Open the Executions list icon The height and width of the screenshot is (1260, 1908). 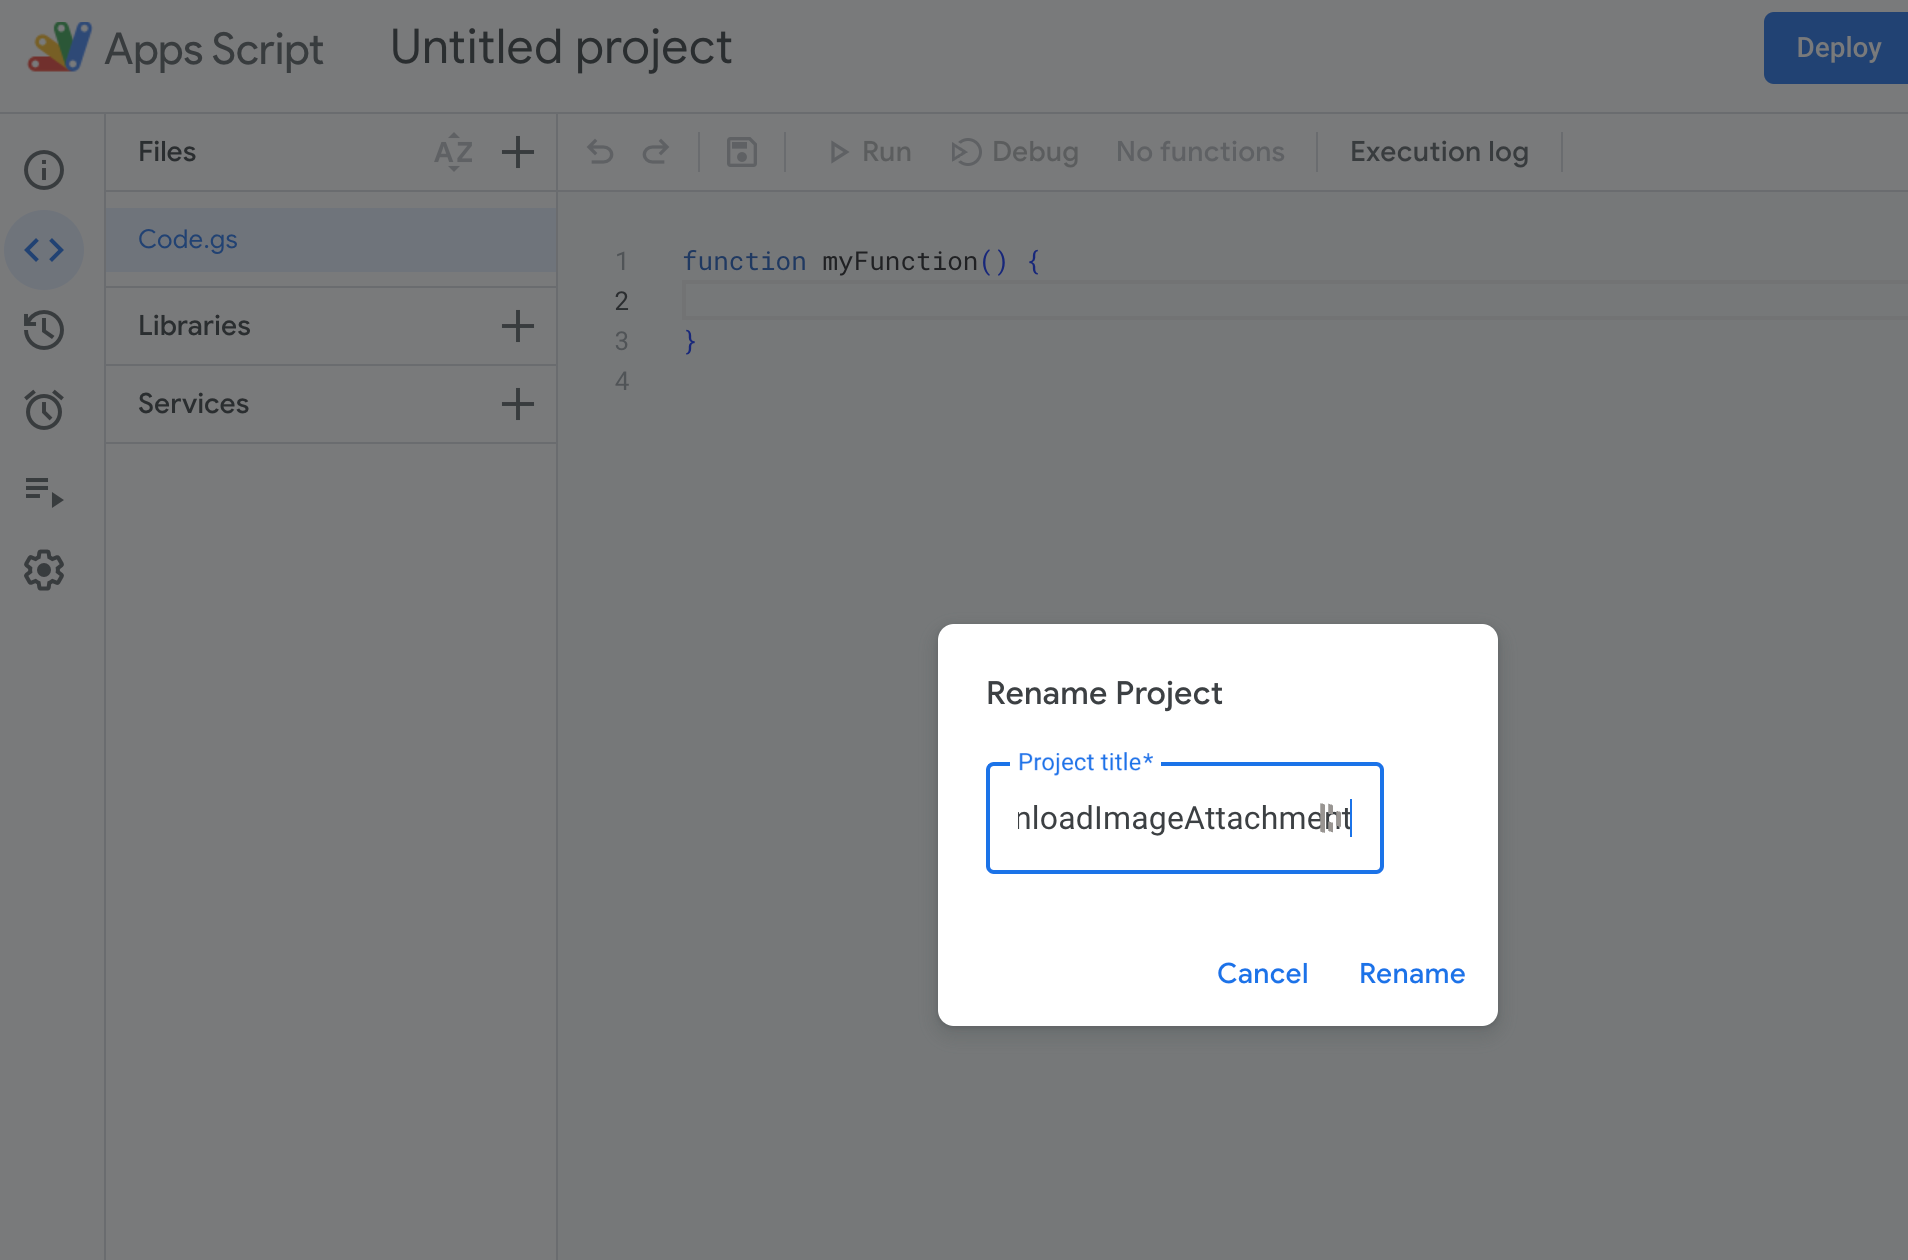click(44, 491)
